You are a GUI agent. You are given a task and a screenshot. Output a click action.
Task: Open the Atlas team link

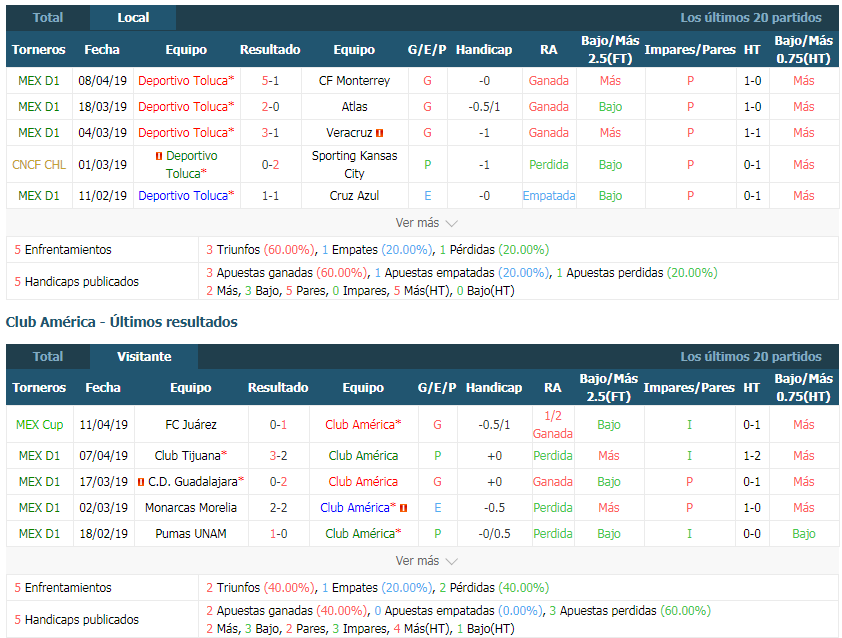354,107
